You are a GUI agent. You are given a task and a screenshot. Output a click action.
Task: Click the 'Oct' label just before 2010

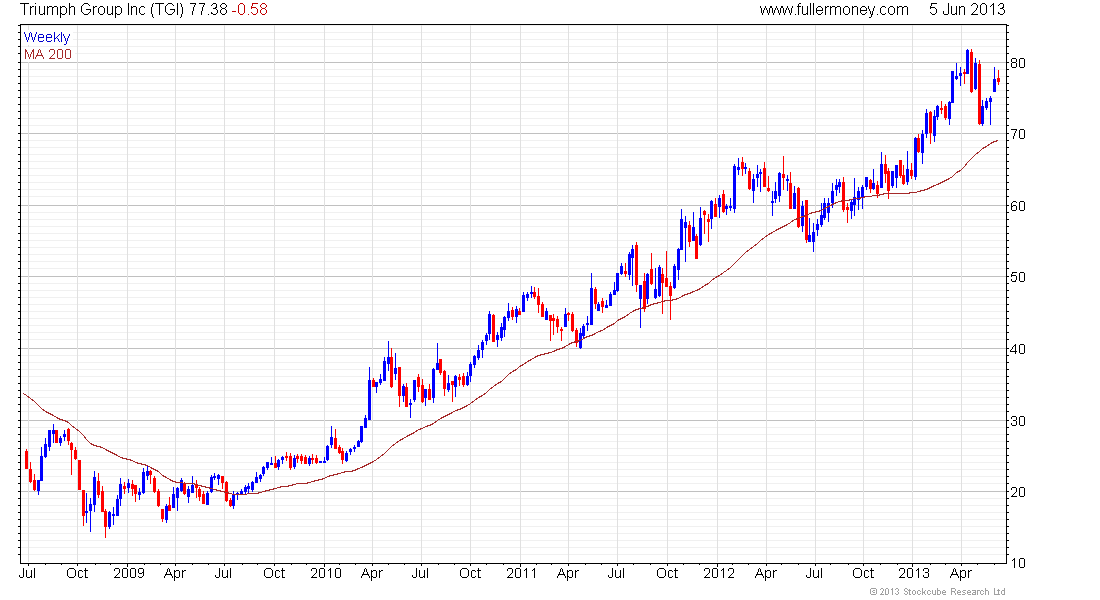click(274, 573)
